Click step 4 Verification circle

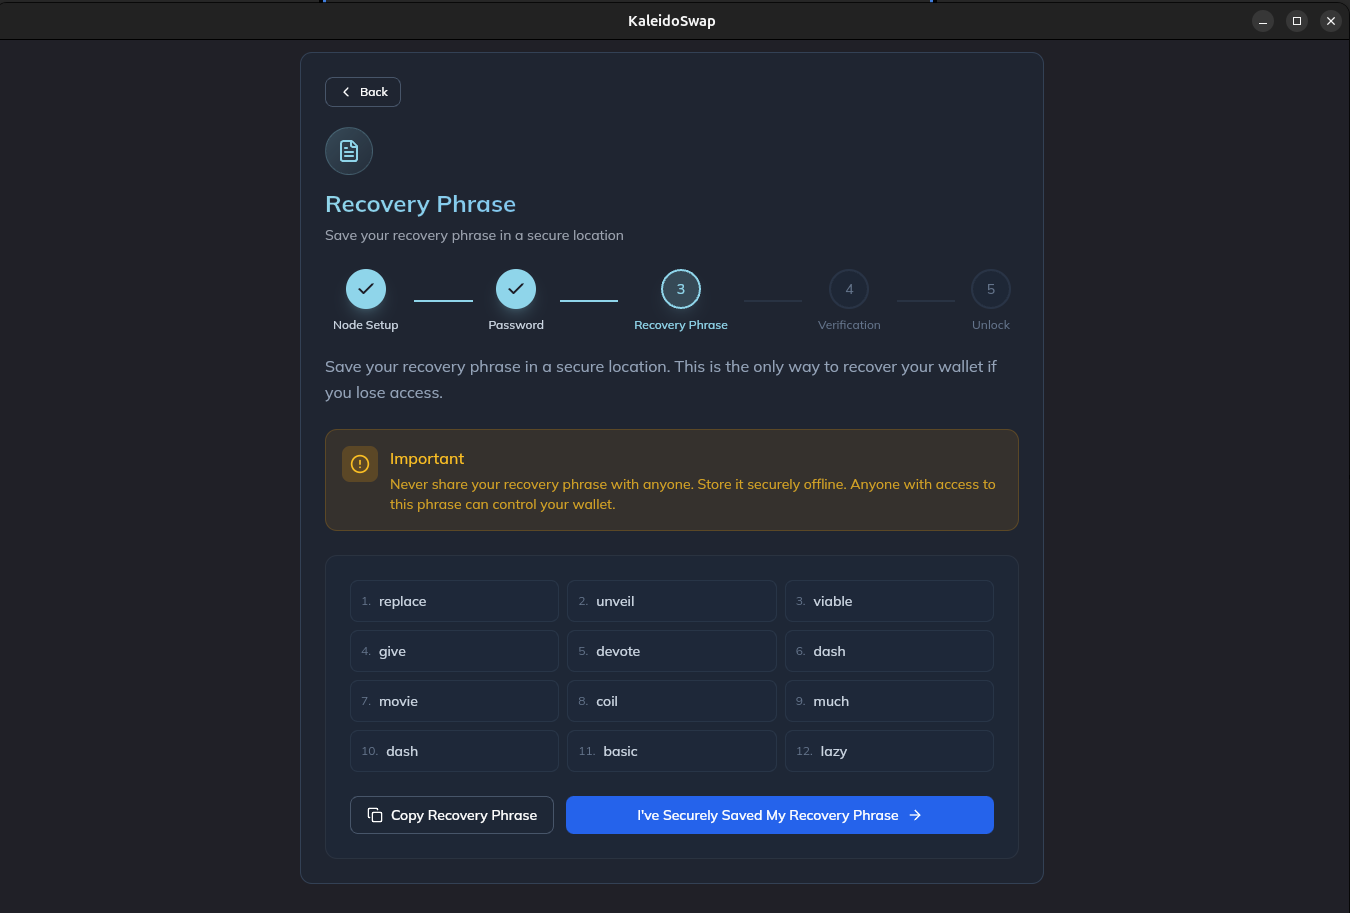(x=849, y=289)
